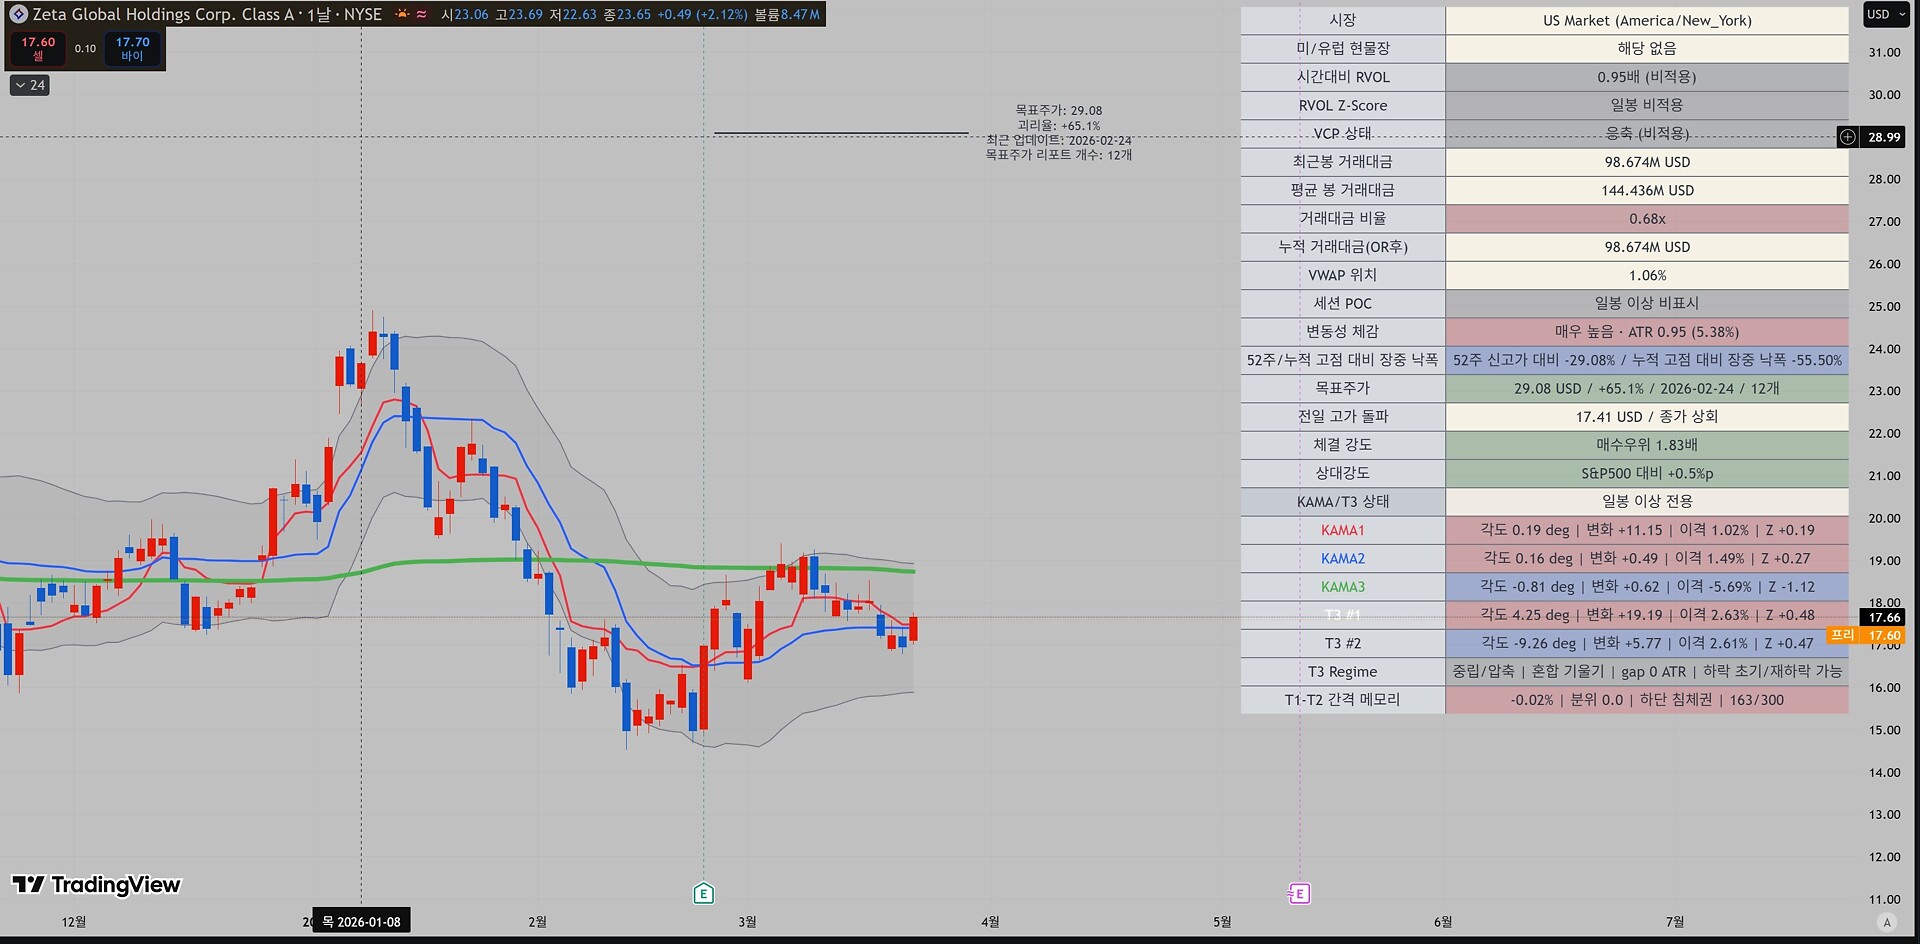Click the Zeta Global symbol logo icon
This screenshot has width=1920, height=944.
click(x=18, y=14)
